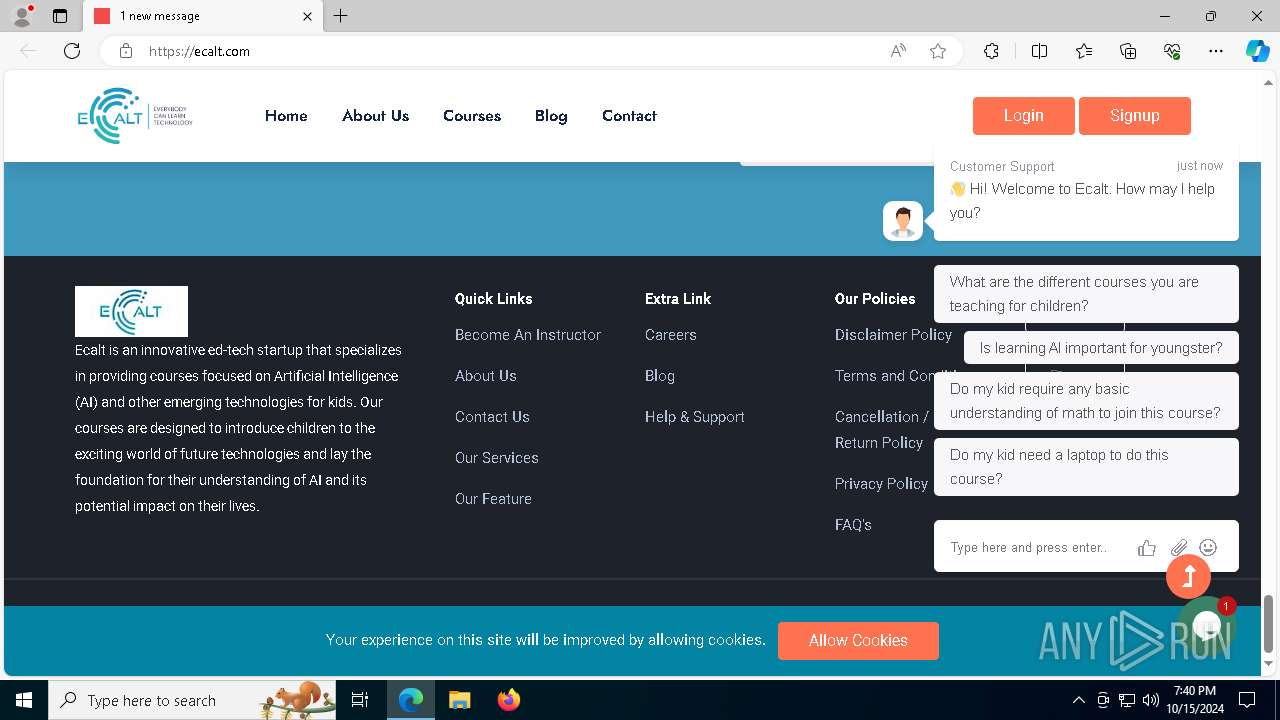1280x720 pixels.
Task: Open emoji picker in chat
Action: coord(1208,547)
